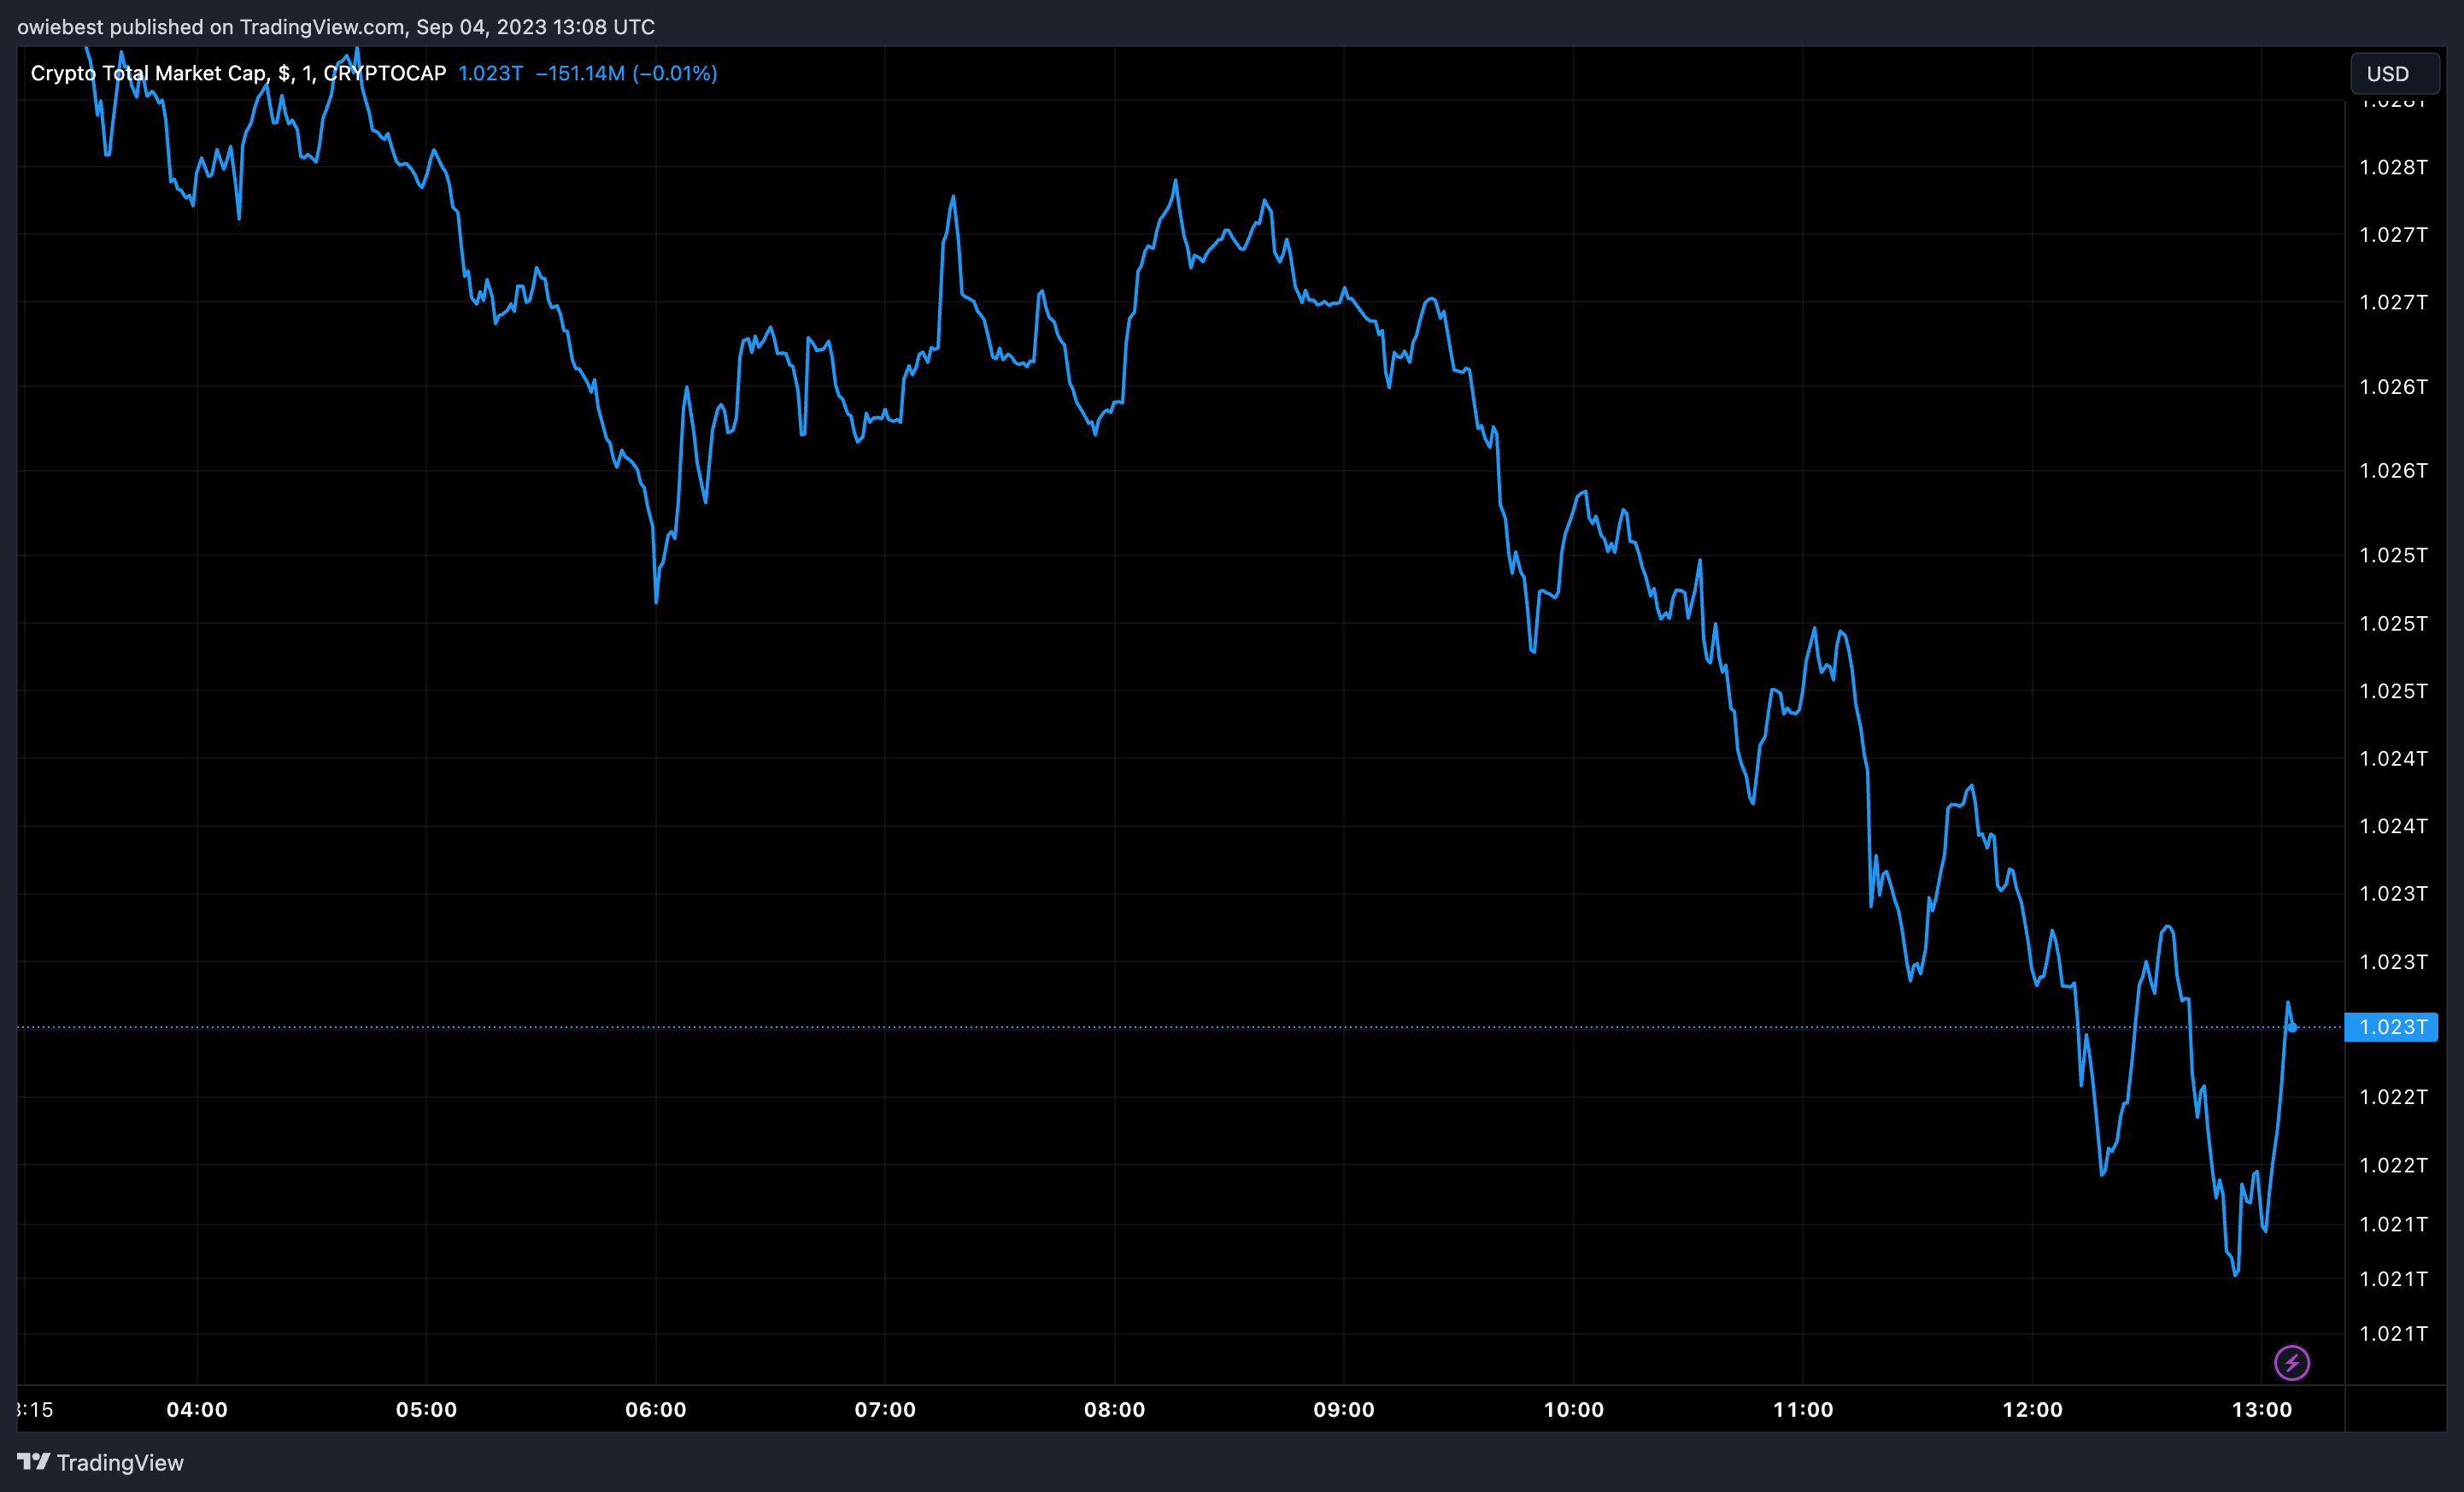Click the last price dot on the line

2292,1027
